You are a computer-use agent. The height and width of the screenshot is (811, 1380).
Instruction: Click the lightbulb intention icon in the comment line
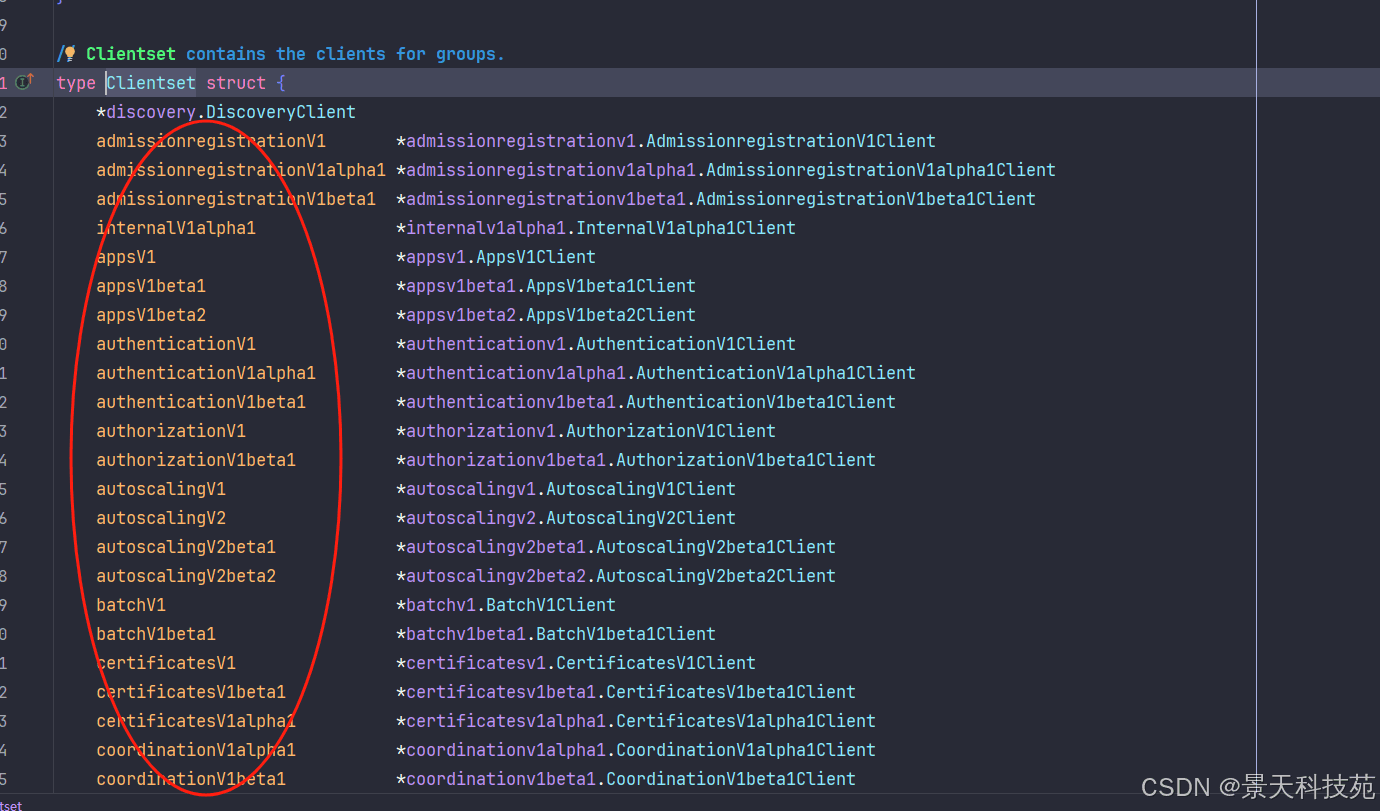(70, 54)
